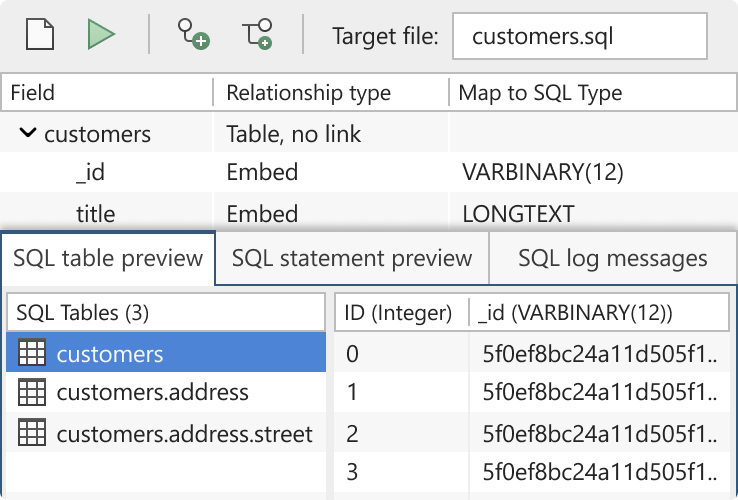This screenshot has height=500, width=738.
Task: Click the add relationship node icon
Action: [193, 34]
